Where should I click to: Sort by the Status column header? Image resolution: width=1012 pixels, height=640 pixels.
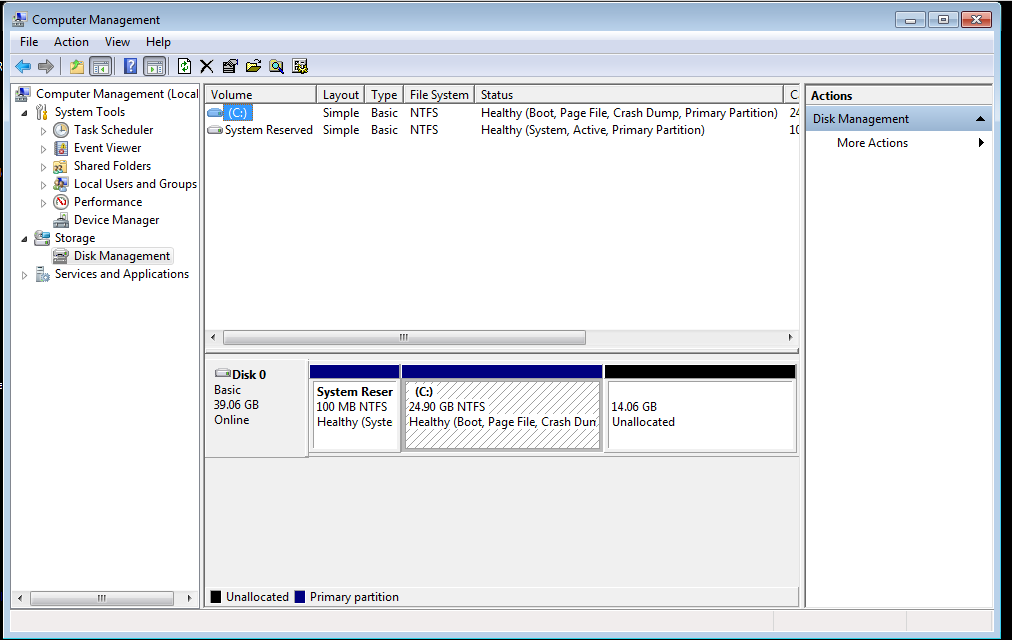[629, 95]
